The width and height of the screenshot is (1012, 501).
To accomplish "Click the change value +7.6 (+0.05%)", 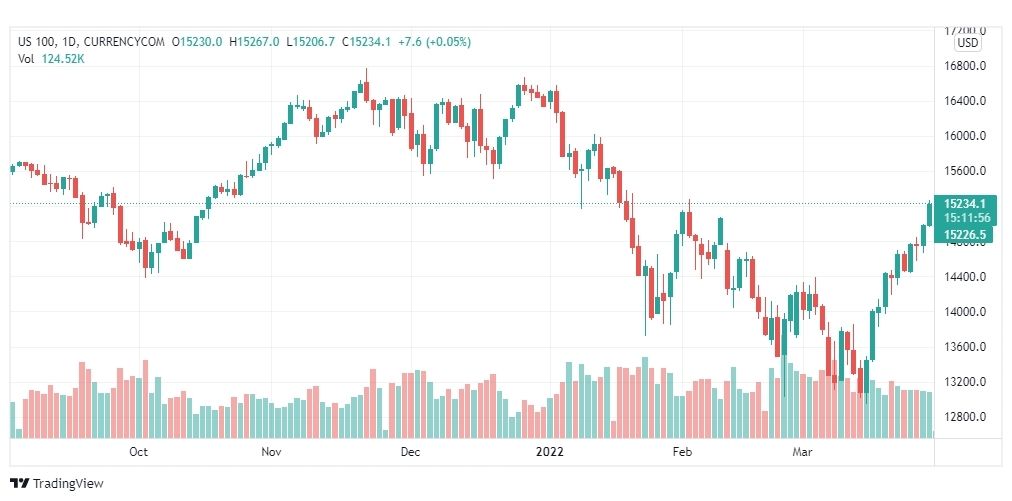I will point(434,42).
